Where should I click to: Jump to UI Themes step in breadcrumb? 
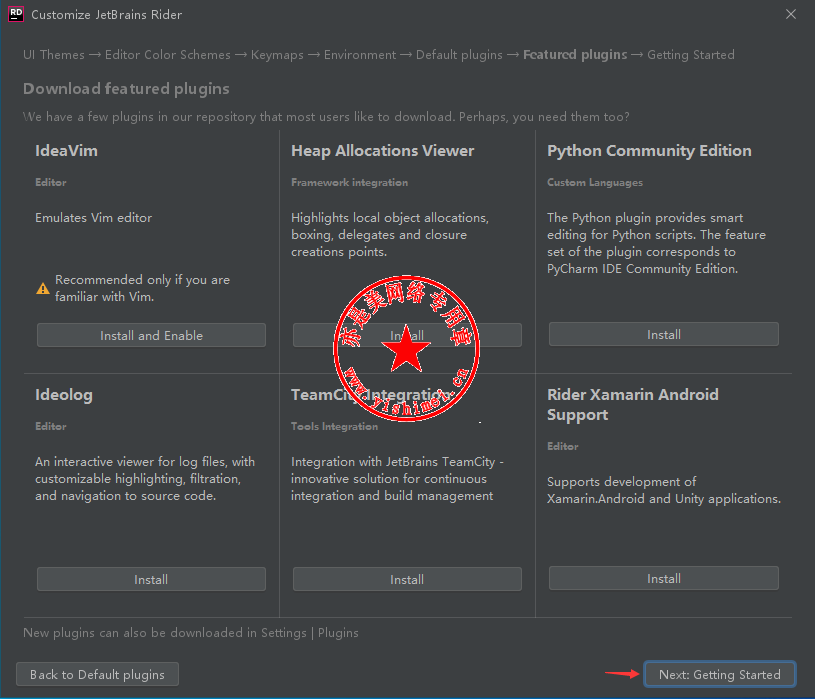click(54, 55)
